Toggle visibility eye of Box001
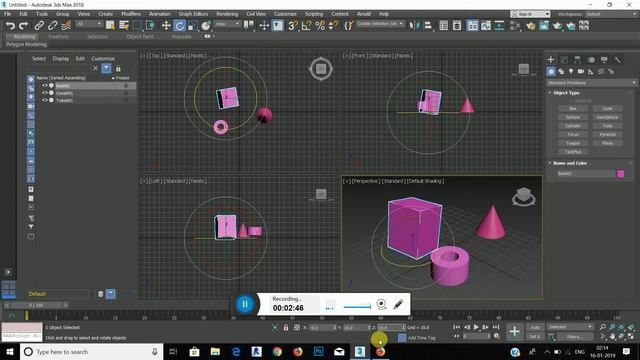 tap(44, 86)
